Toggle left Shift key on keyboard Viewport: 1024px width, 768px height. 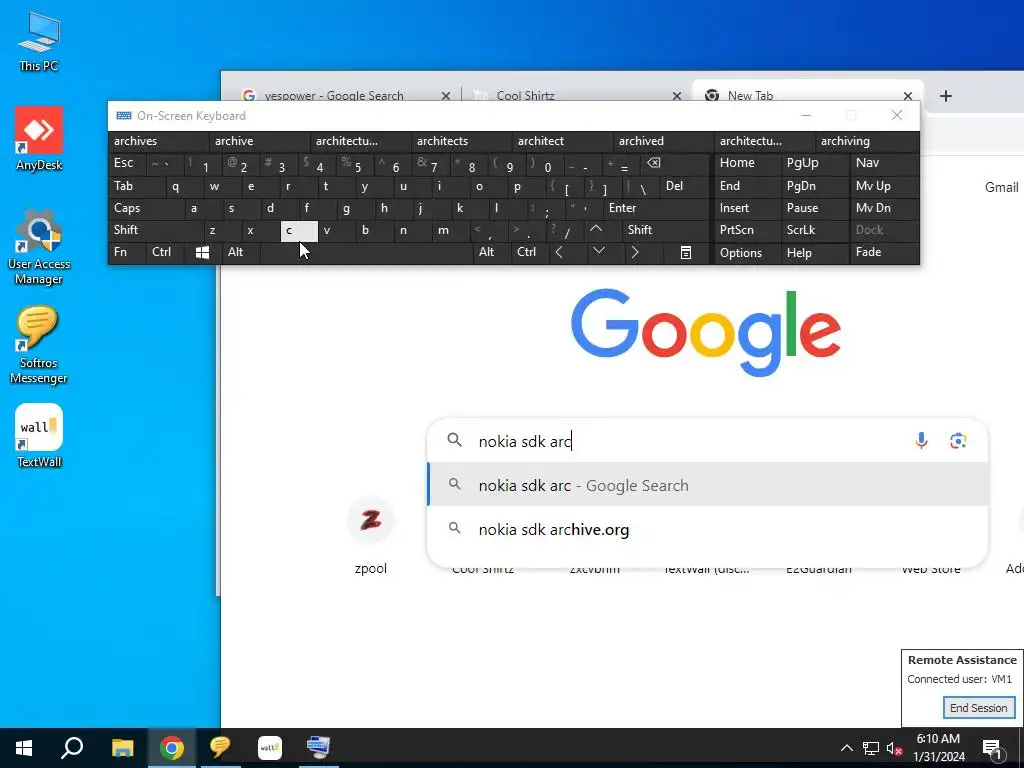[155, 230]
